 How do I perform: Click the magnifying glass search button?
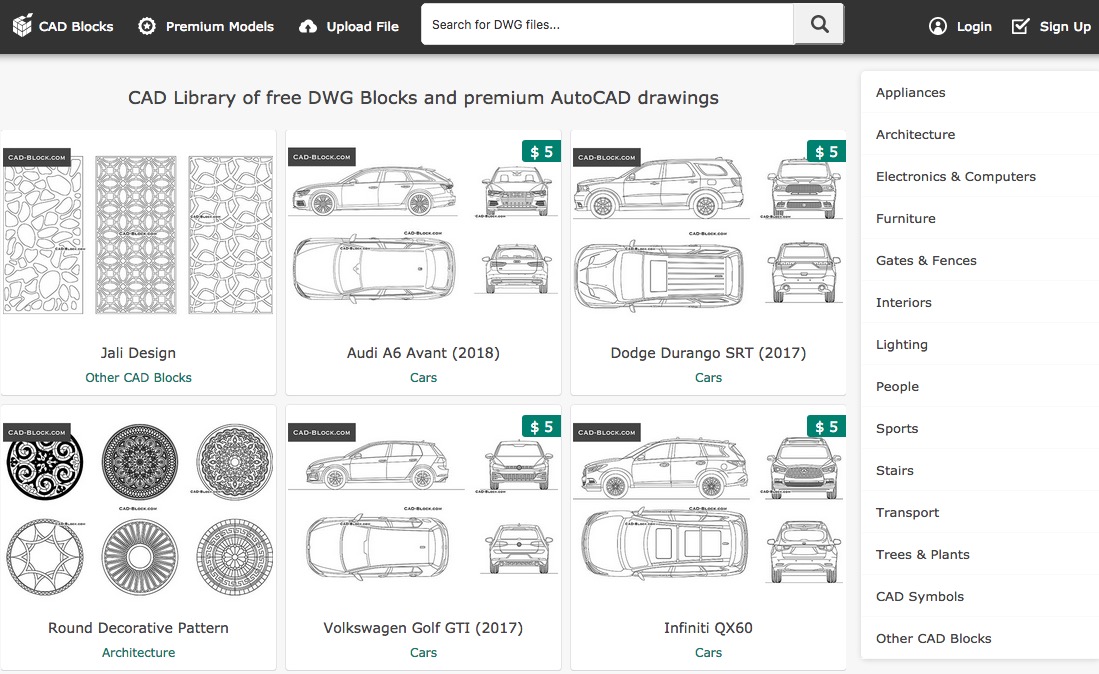[819, 25]
